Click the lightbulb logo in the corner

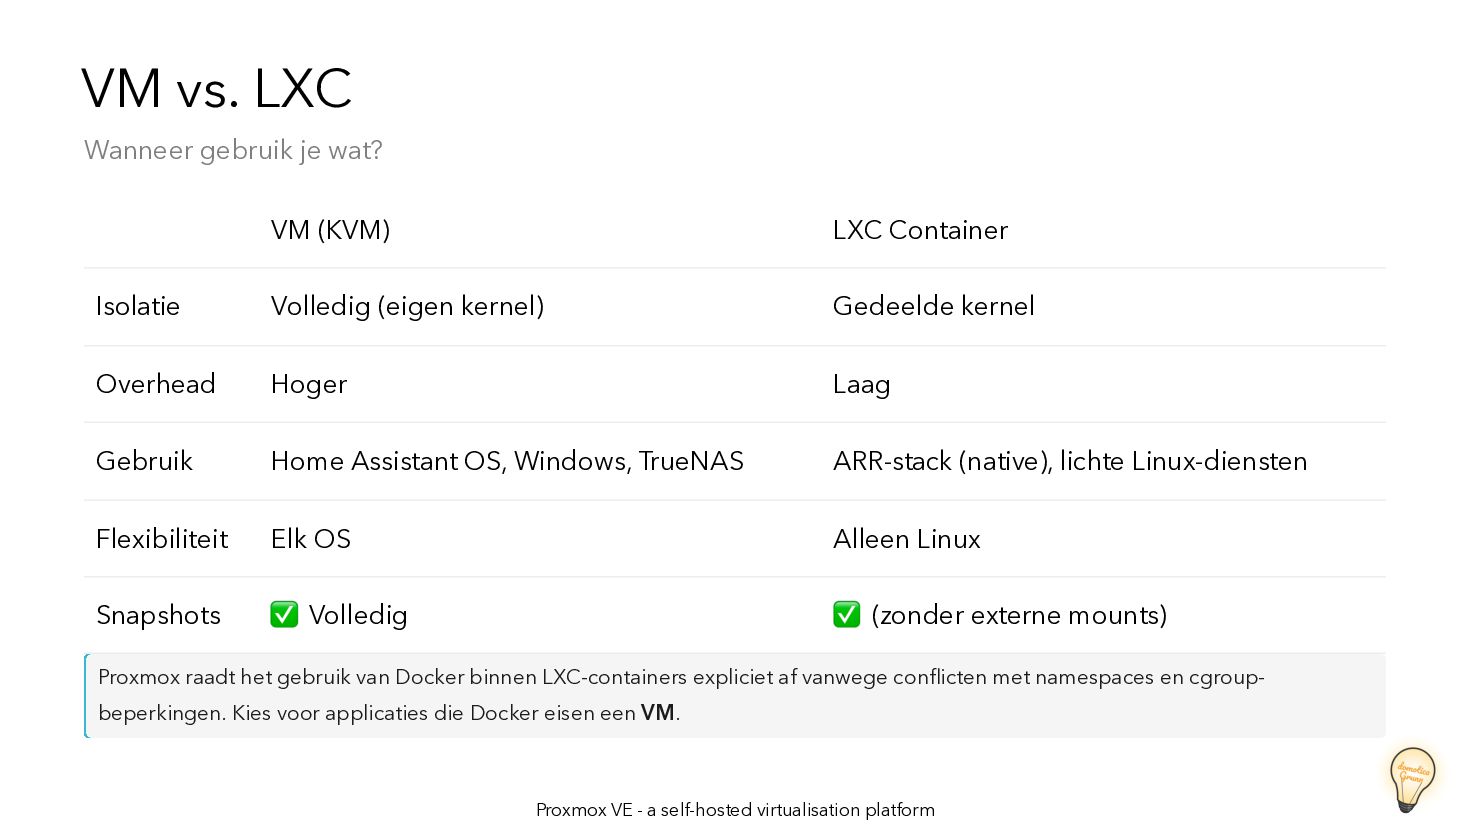pos(1411,778)
